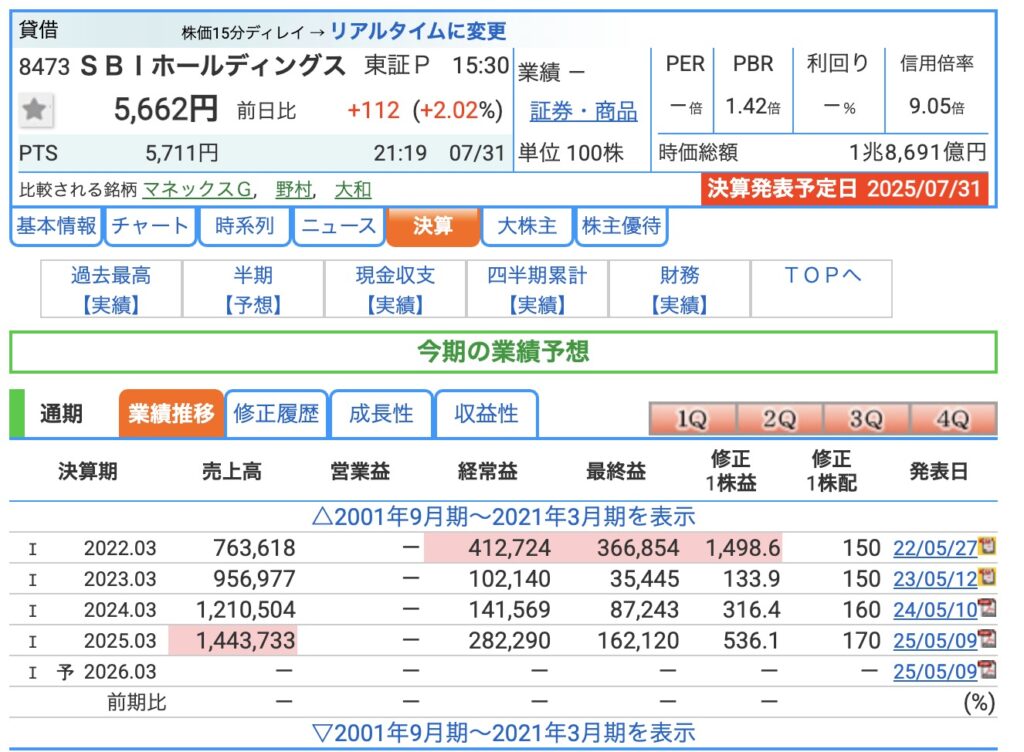Image resolution: width=1024 pixels, height=752 pixels.
Task: Switch to the 成長性 tab
Action: 381,413
